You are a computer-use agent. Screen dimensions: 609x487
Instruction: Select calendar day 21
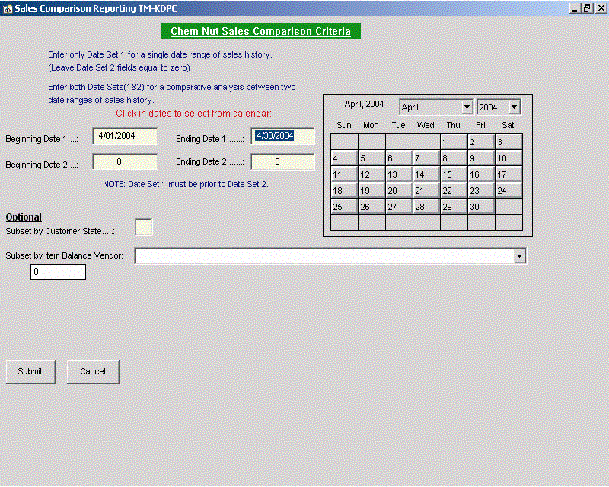tap(426, 190)
